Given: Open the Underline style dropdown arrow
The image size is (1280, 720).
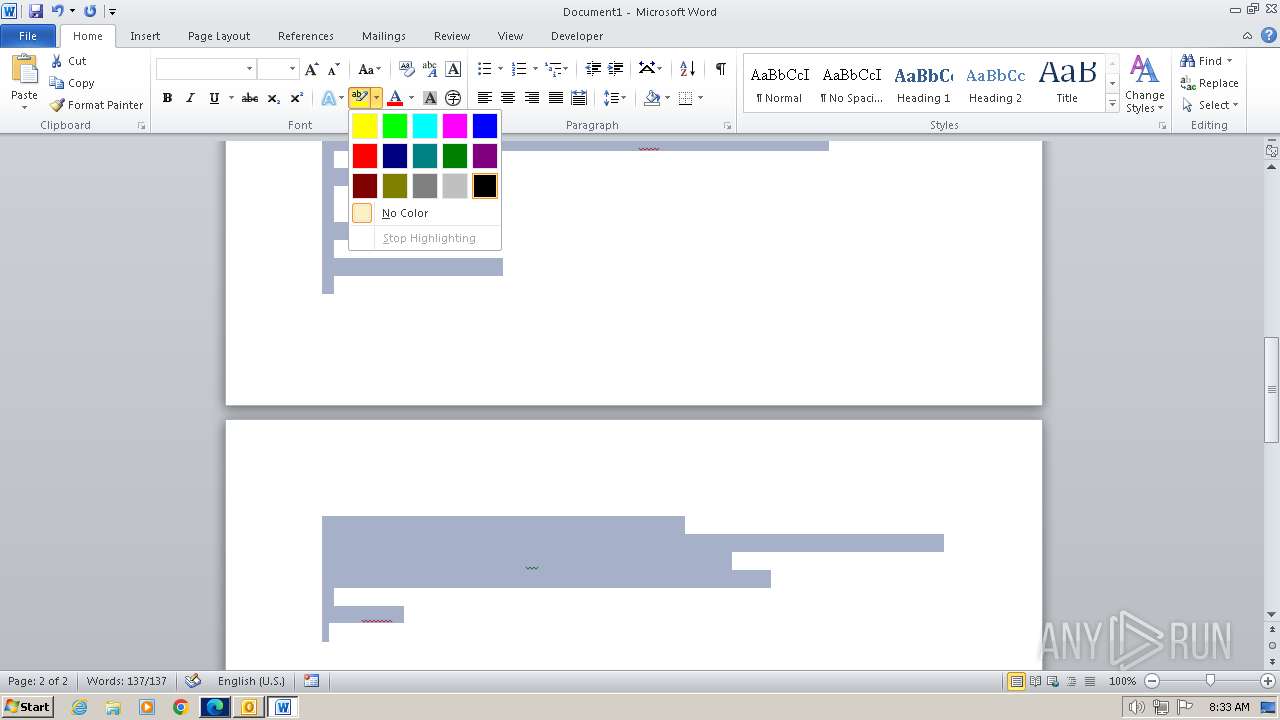Looking at the screenshot, I should (231, 98).
